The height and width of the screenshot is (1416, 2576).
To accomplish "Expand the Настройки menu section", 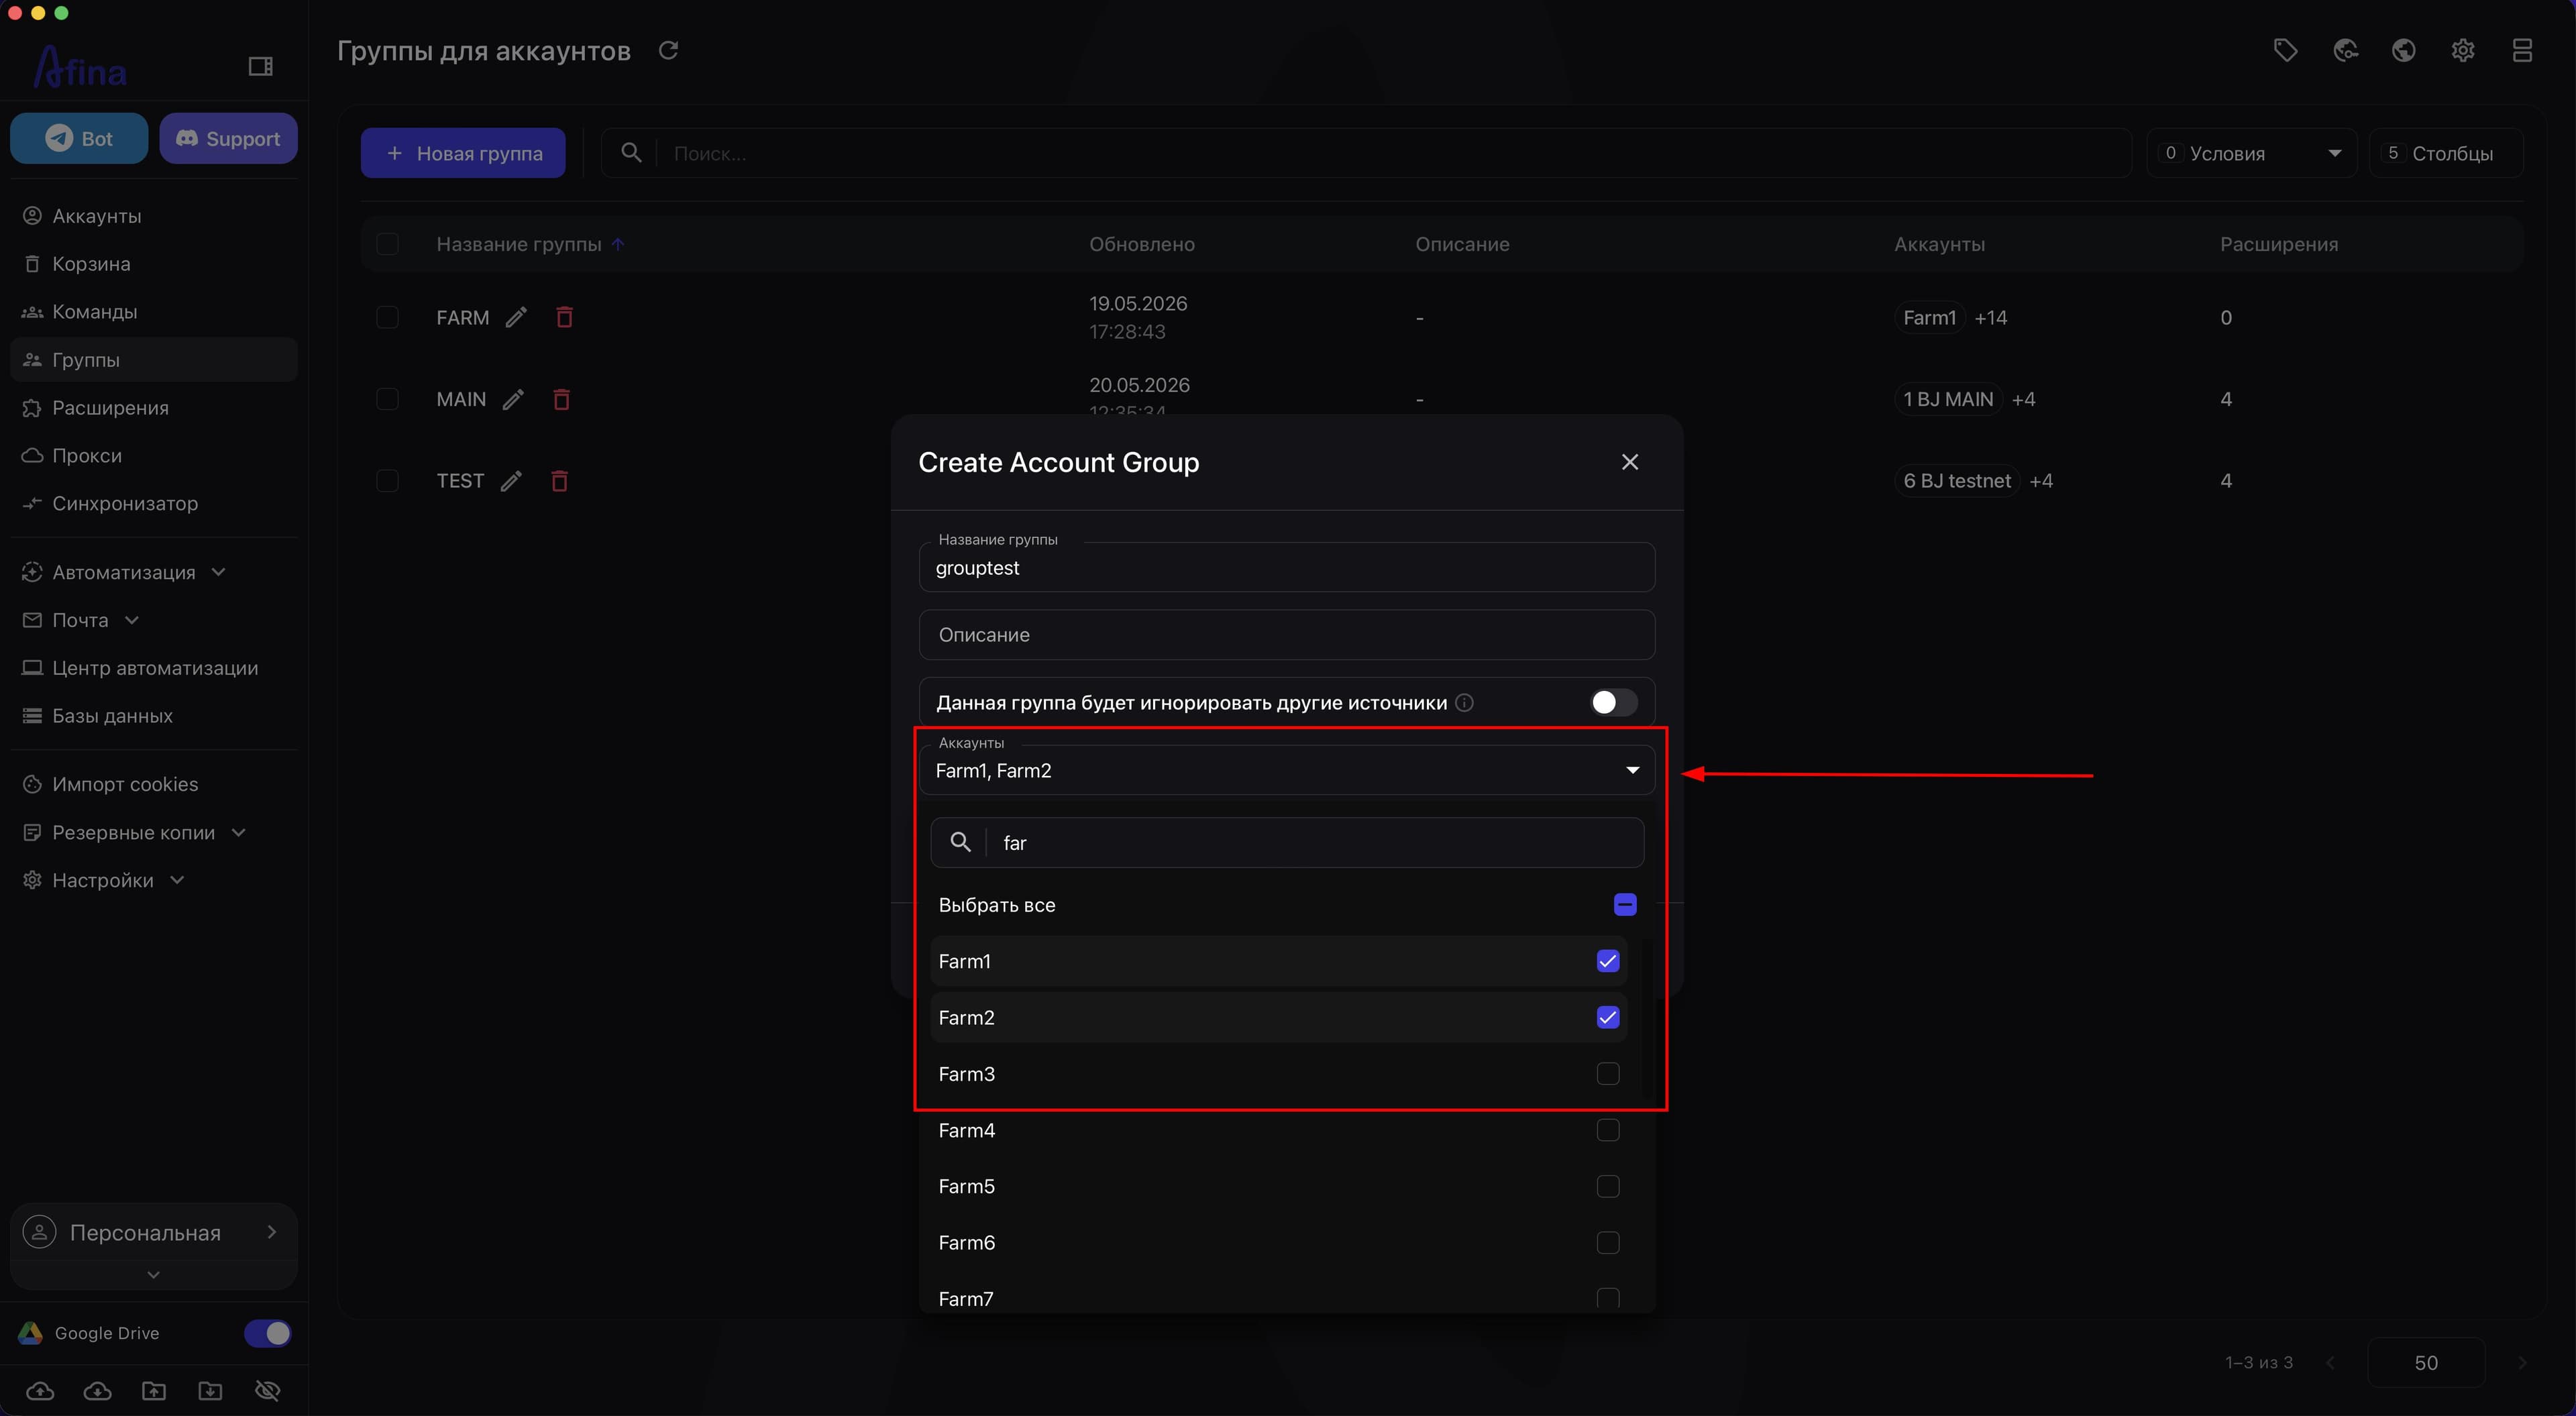I will click(x=103, y=880).
